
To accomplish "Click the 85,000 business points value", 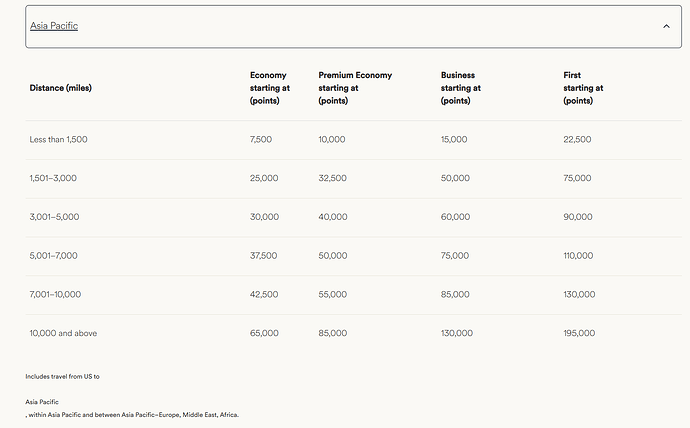I will 455,294.
